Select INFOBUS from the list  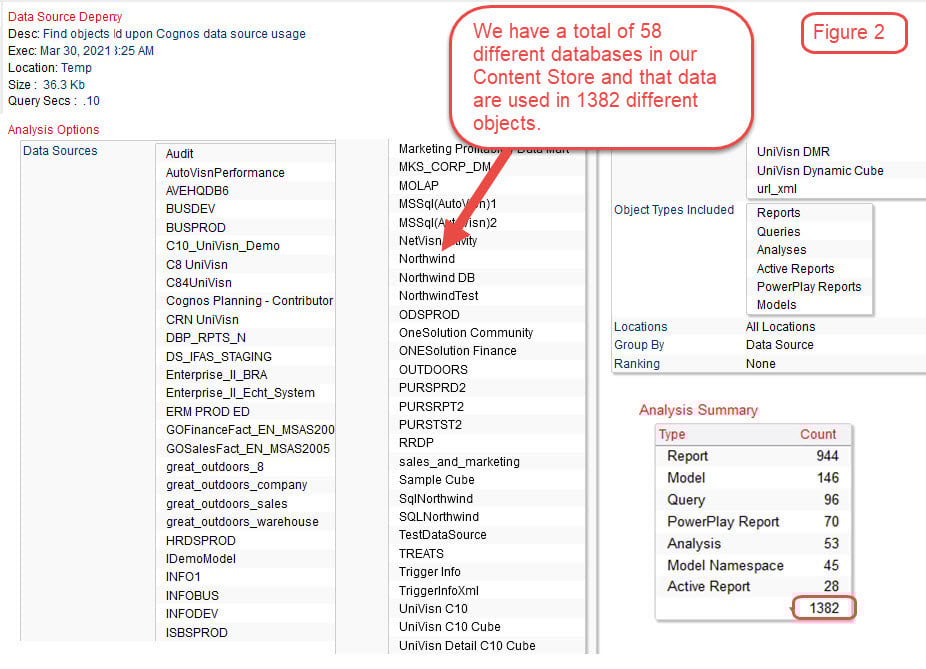pos(192,596)
